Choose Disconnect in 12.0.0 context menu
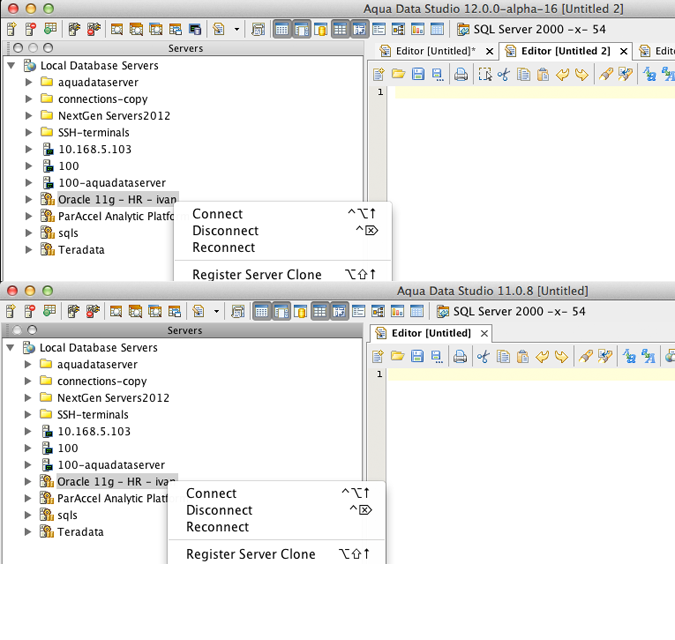The width and height of the screenshot is (675, 640). click(x=283, y=231)
